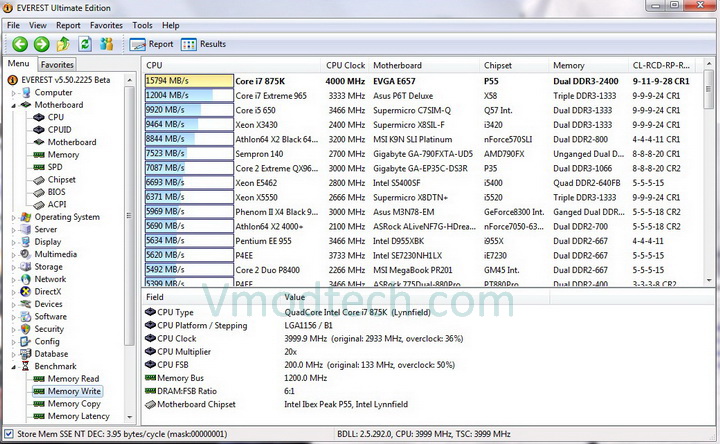Click the Database icon in the tree
The width and height of the screenshot is (720, 444).
coord(26,354)
